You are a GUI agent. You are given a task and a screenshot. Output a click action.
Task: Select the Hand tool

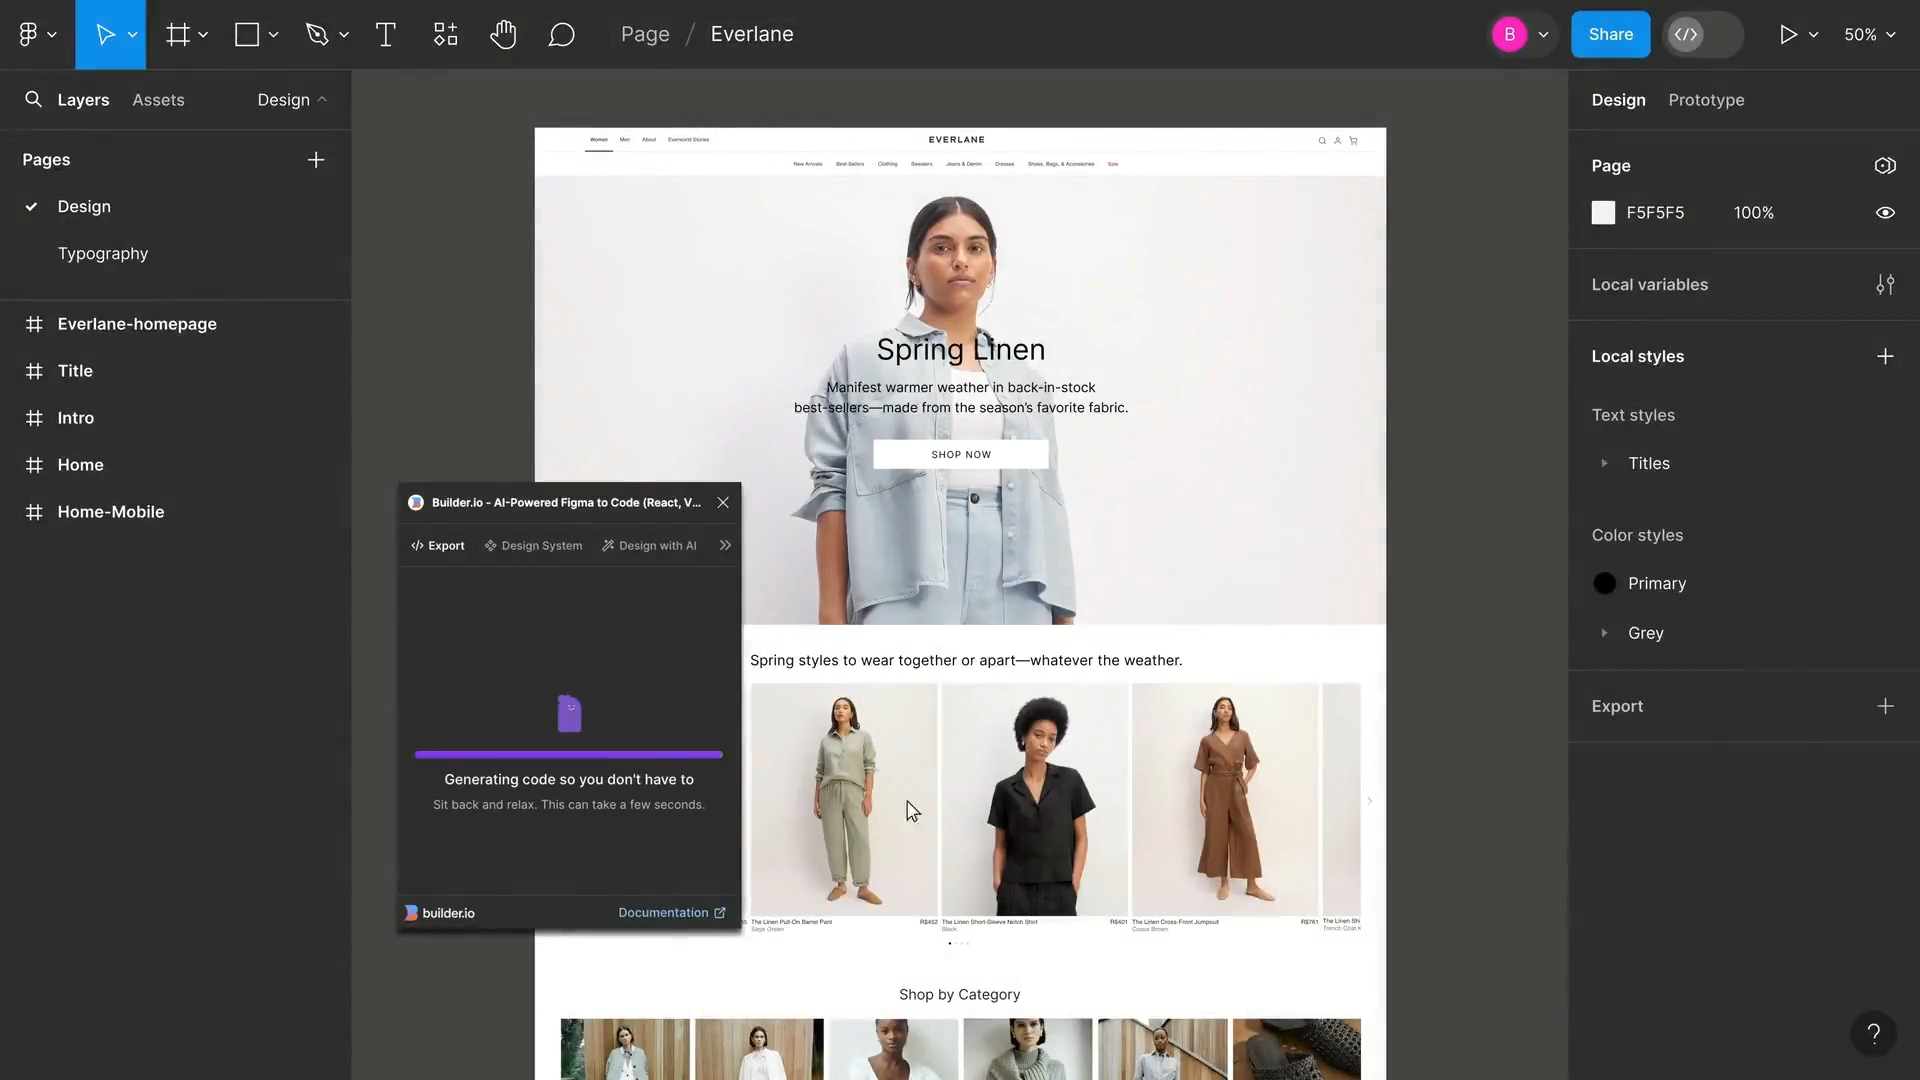[503, 35]
